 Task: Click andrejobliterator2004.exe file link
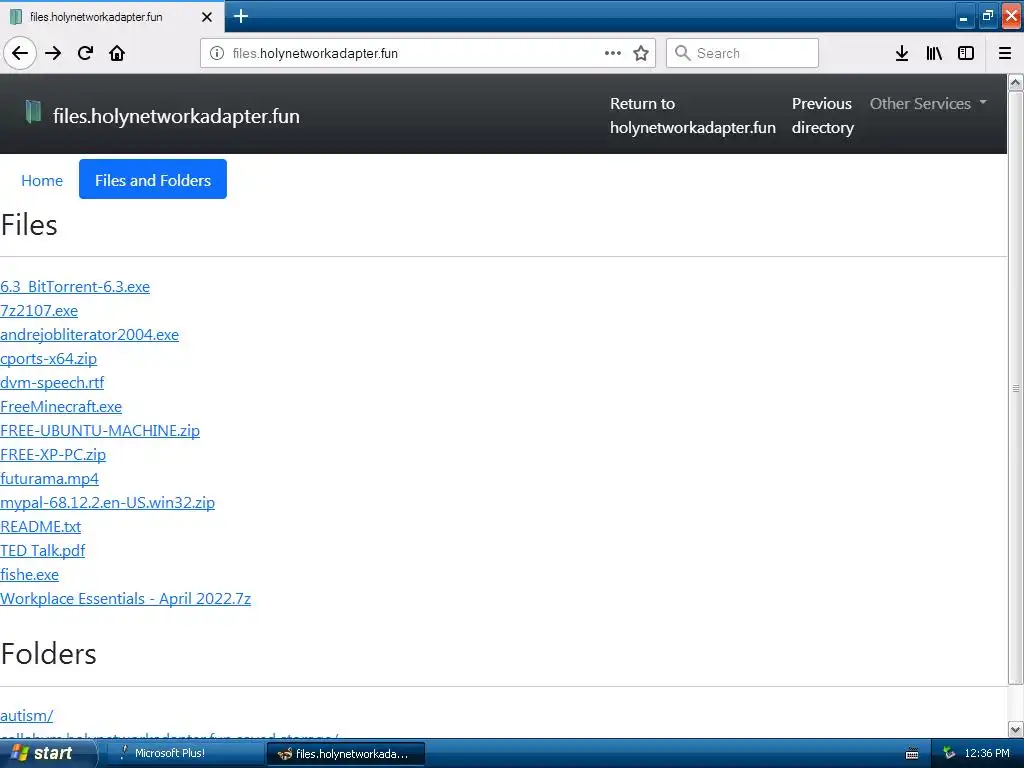(89, 334)
